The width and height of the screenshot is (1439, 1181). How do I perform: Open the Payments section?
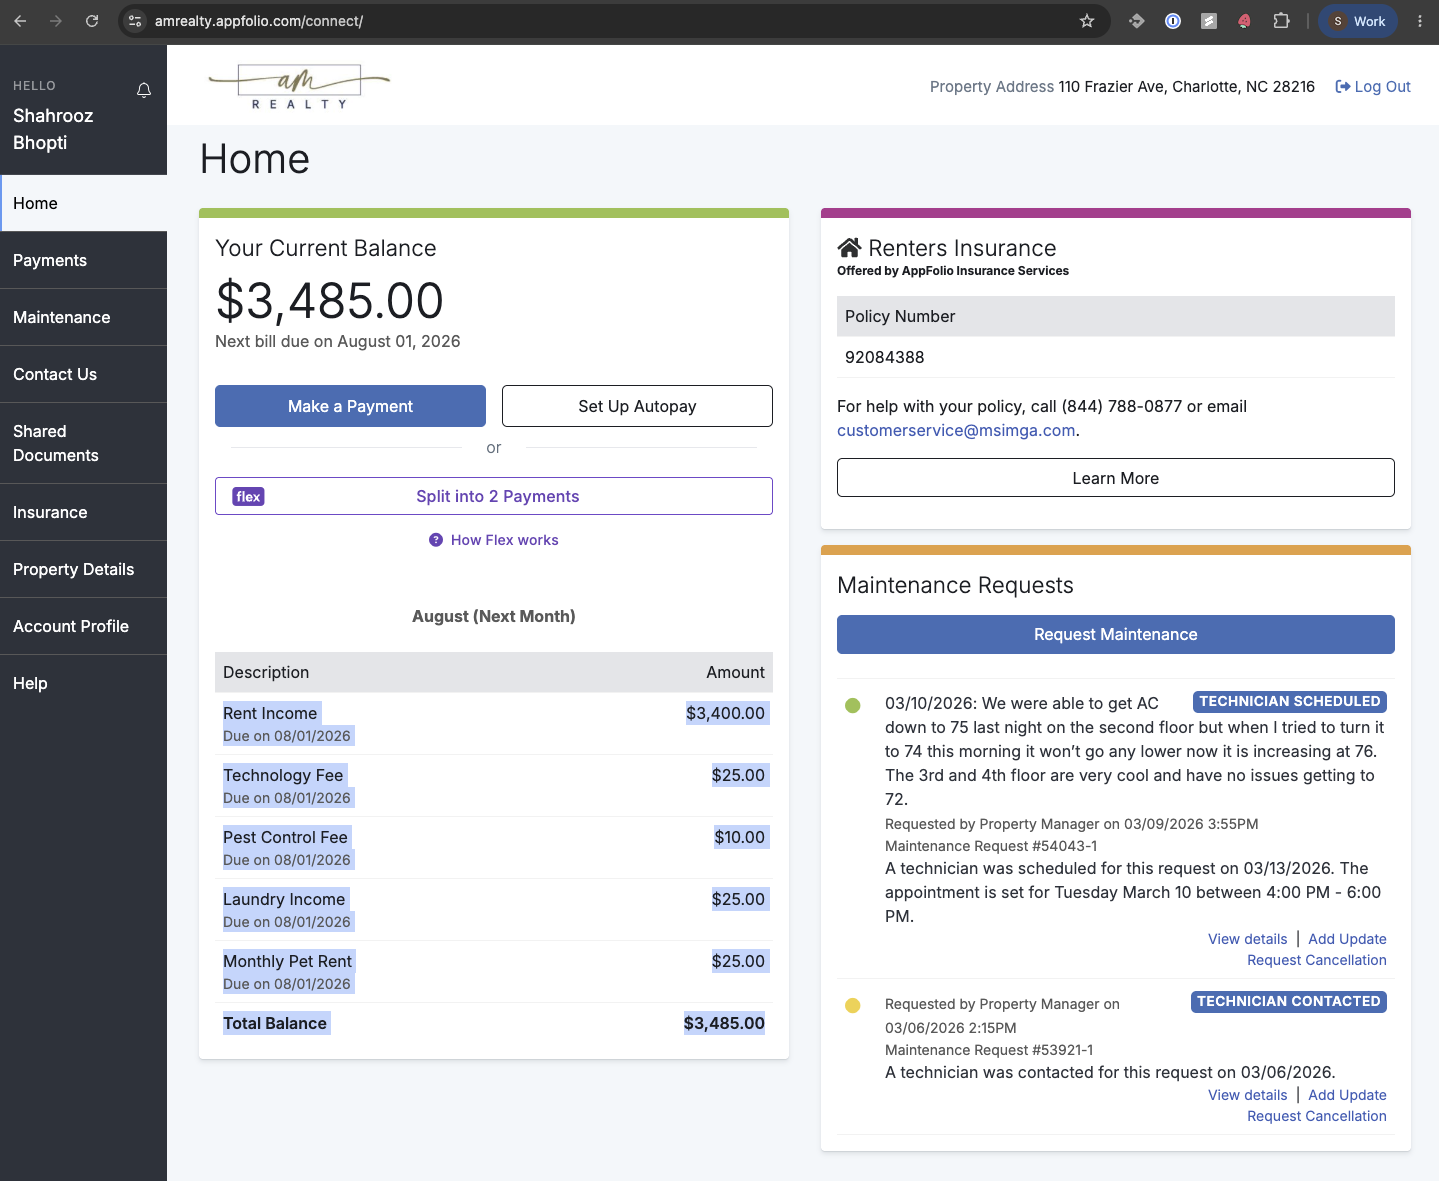pyautogui.click(x=84, y=260)
